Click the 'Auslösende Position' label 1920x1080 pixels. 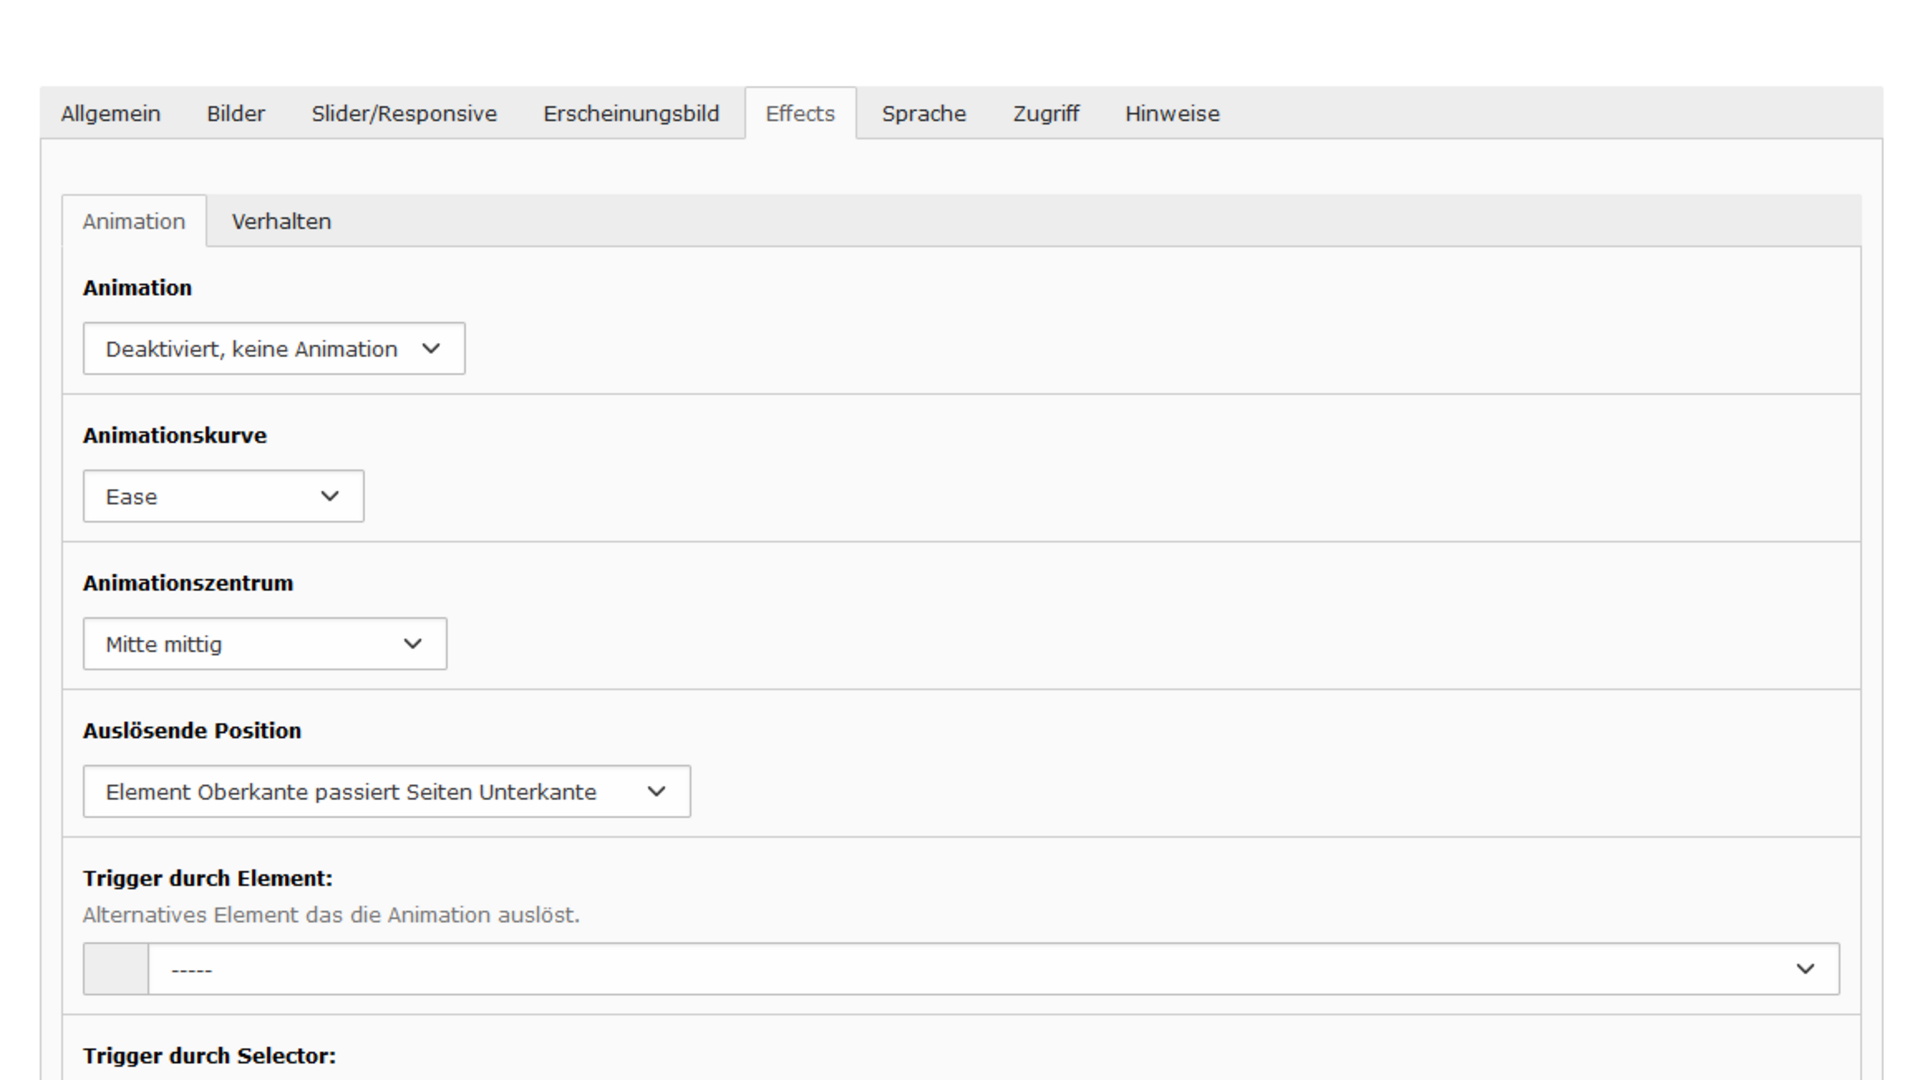tap(192, 731)
